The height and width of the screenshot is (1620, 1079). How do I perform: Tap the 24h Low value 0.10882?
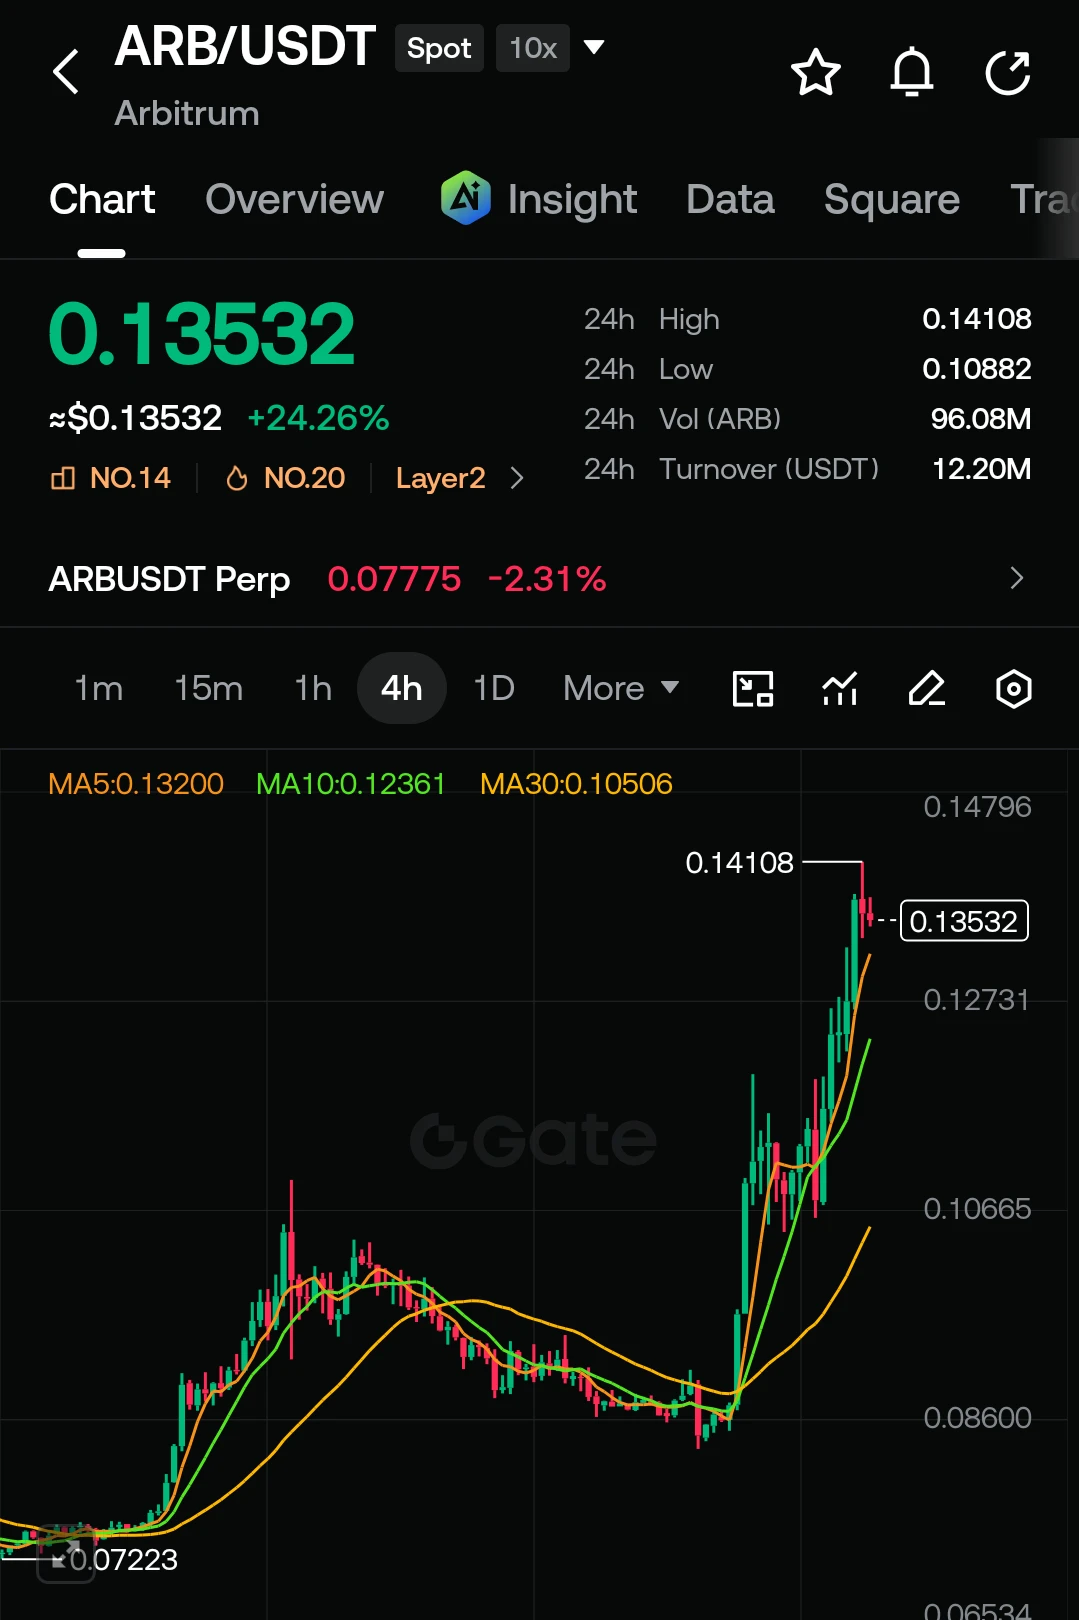(x=976, y=369)
